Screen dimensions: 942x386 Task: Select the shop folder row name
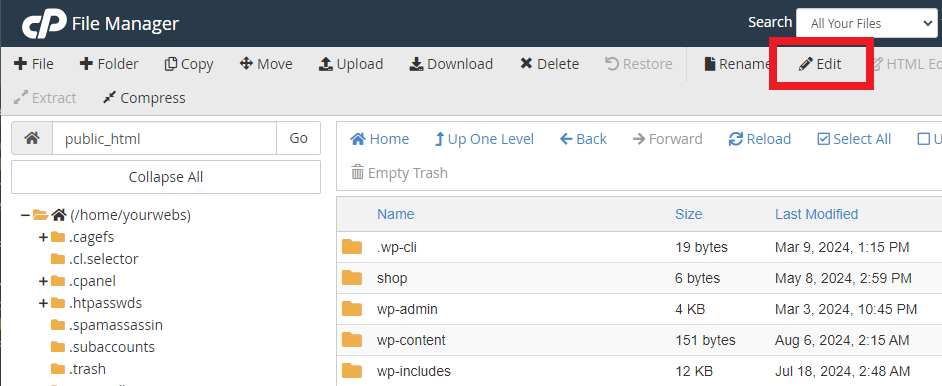click(x=392, y=278)
